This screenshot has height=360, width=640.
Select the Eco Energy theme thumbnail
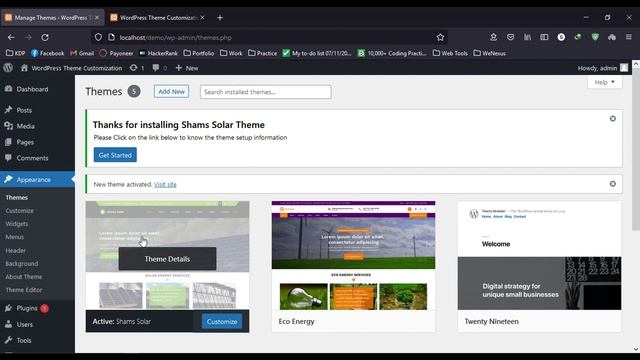[353, 255]
